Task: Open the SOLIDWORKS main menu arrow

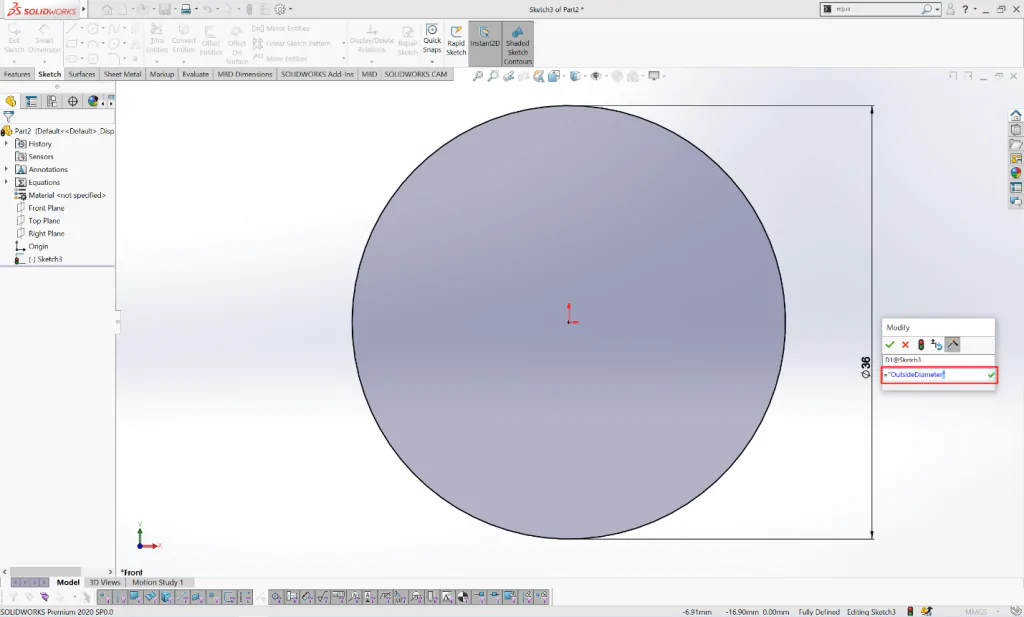Action: (84, 9)
